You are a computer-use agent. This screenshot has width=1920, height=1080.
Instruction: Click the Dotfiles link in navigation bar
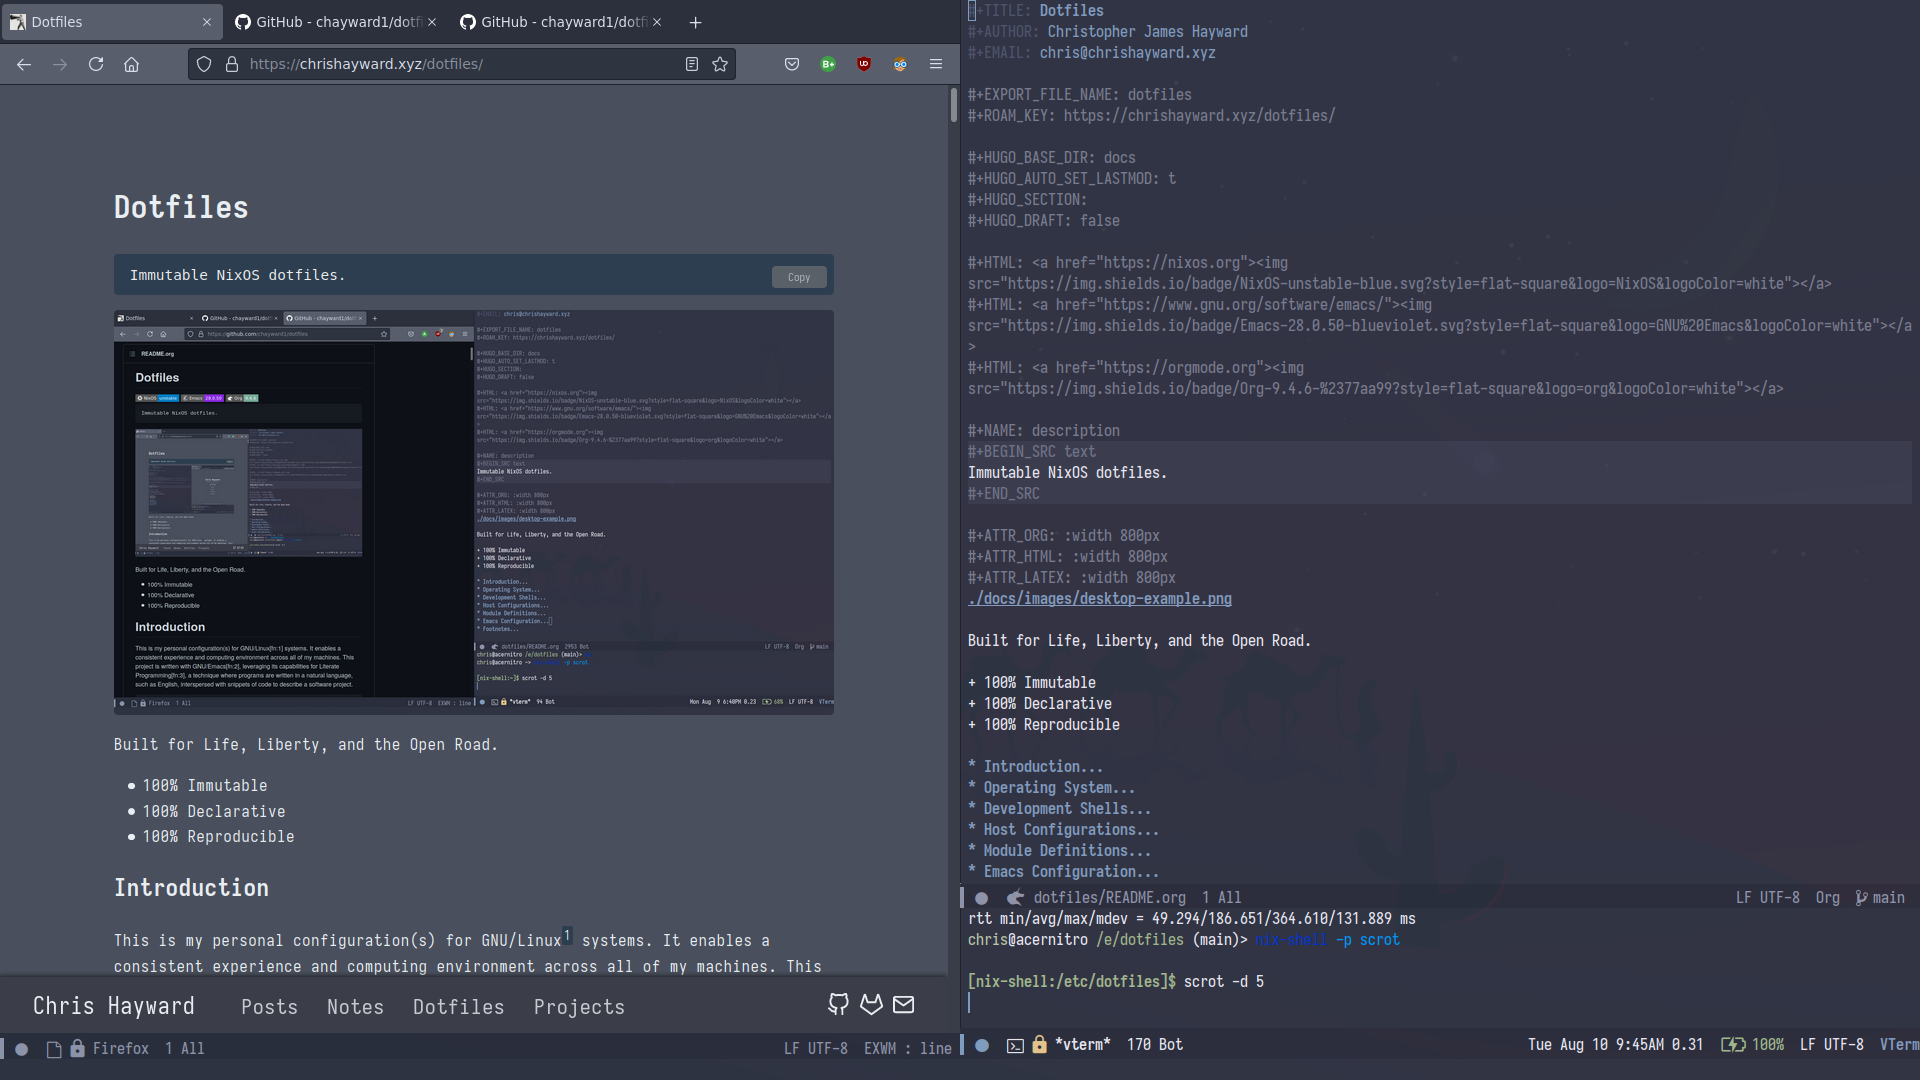(x=459, y=1006)
